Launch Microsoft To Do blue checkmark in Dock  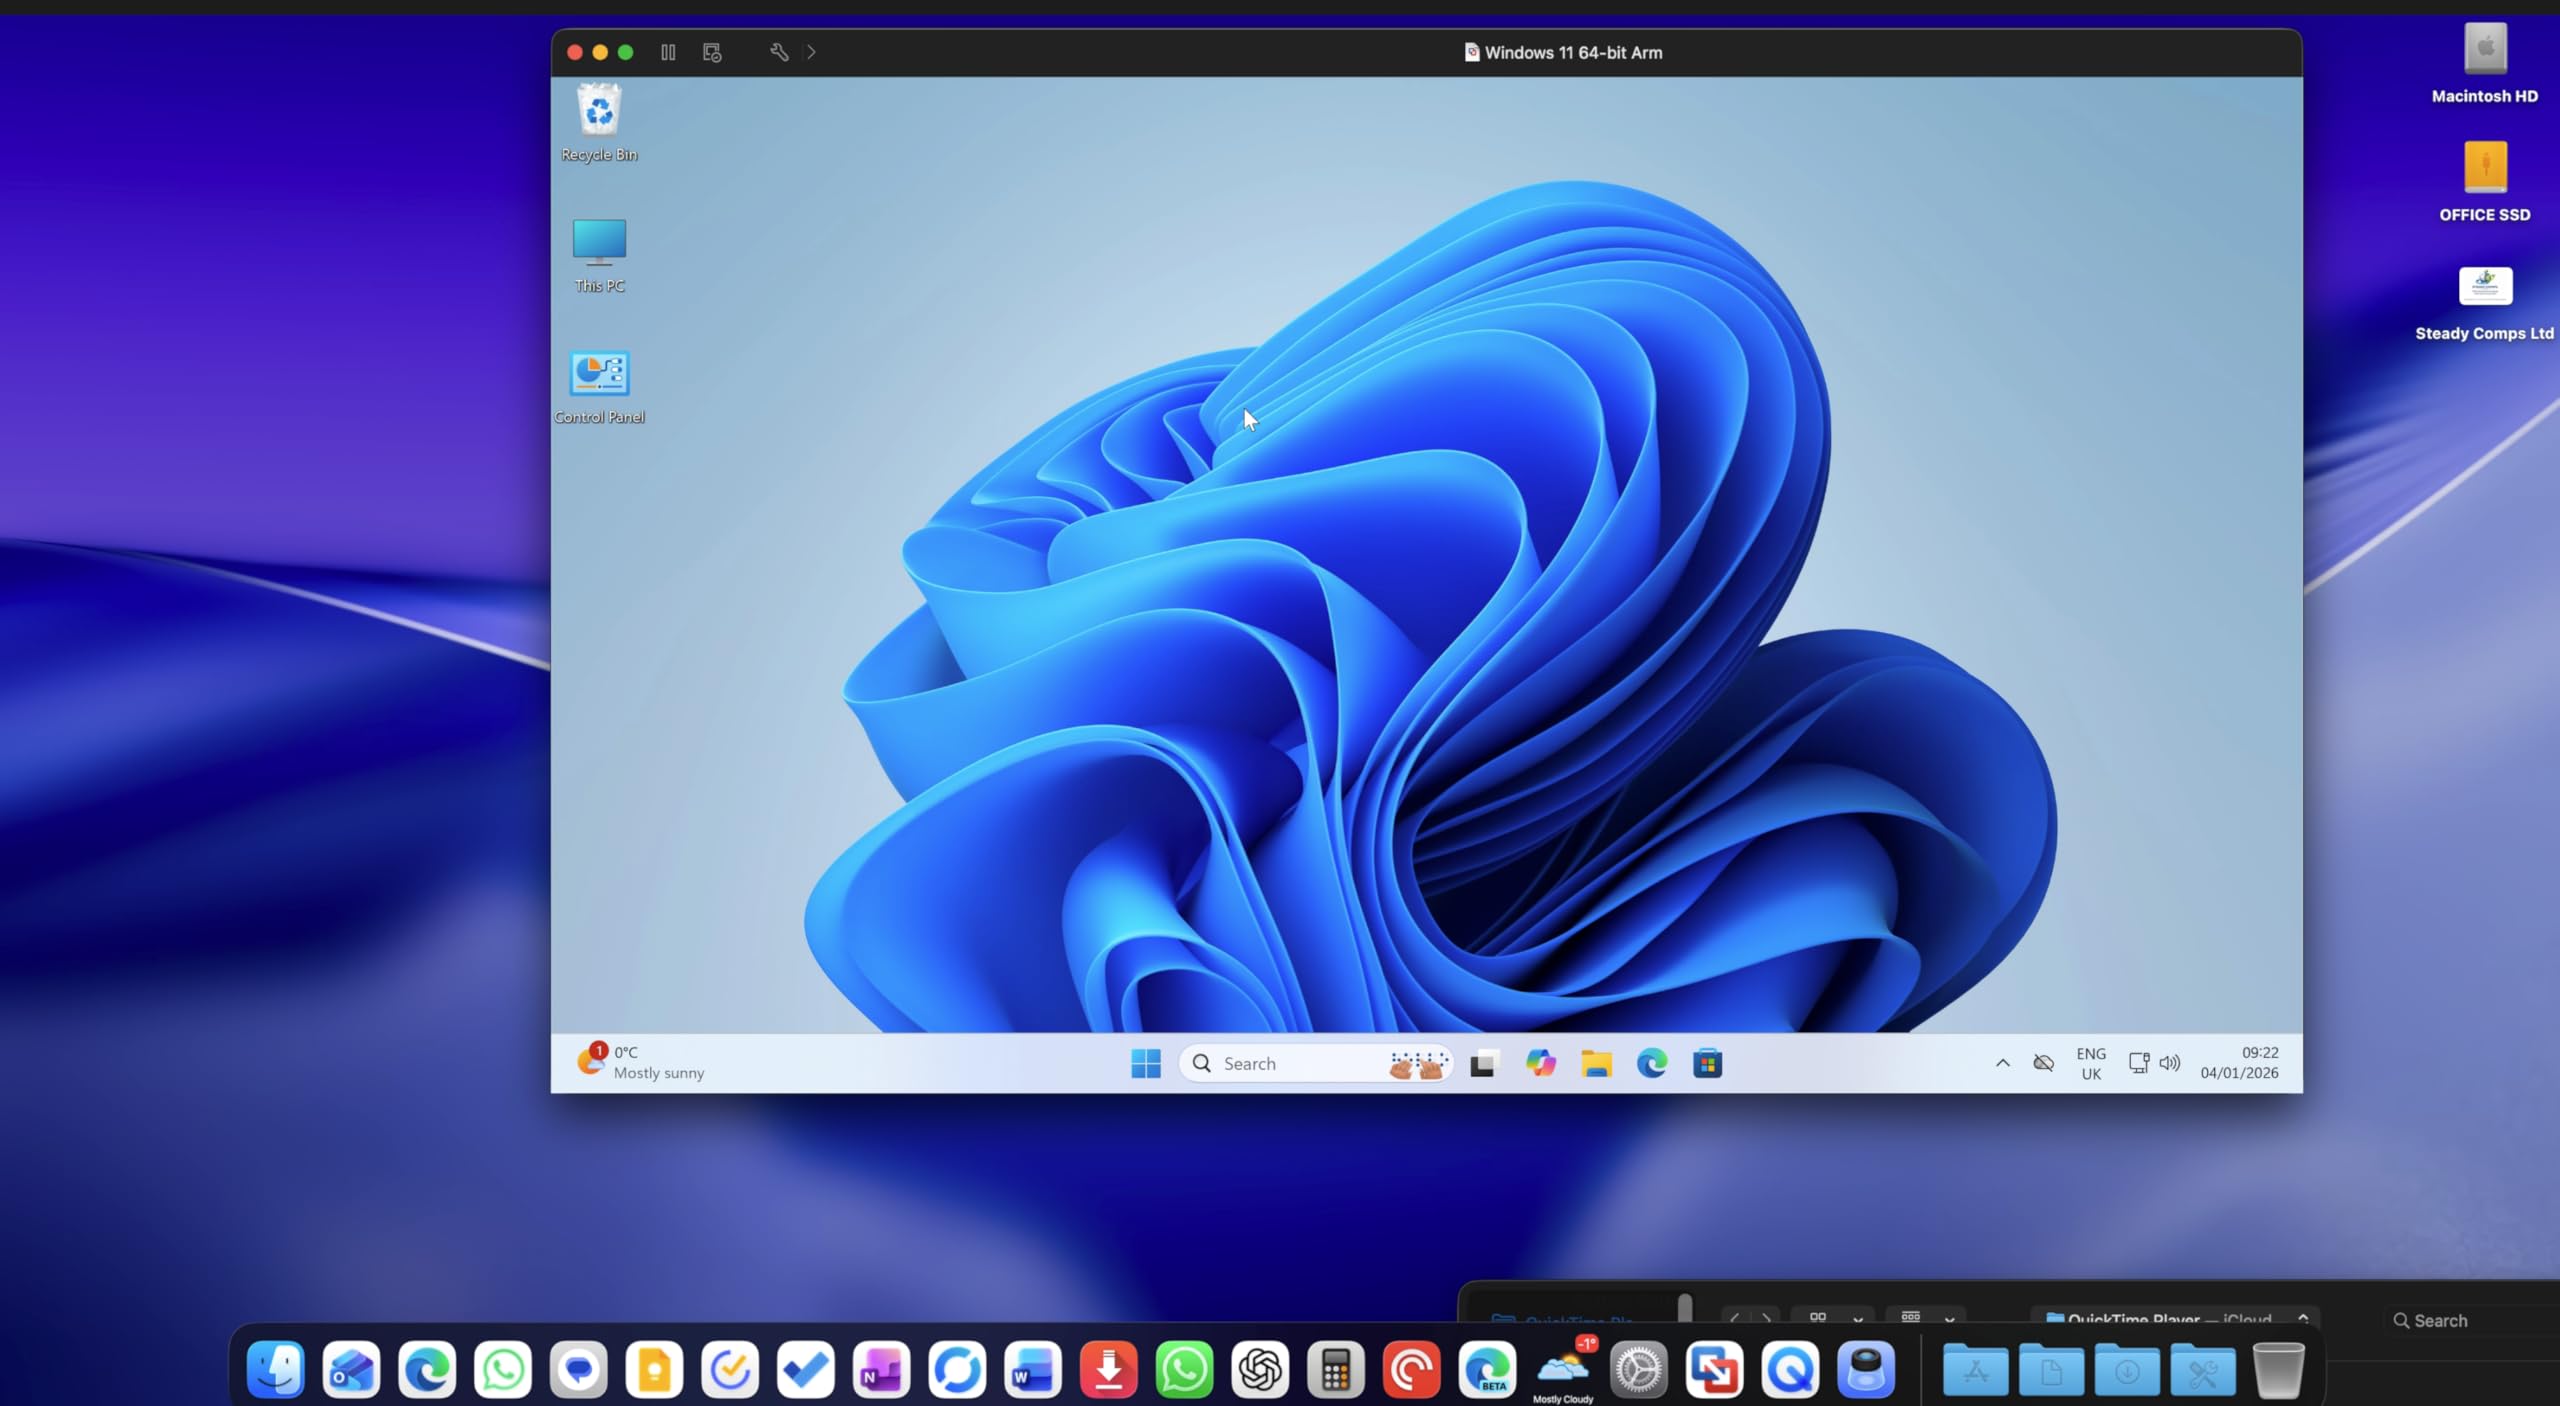coord(805,1368)
